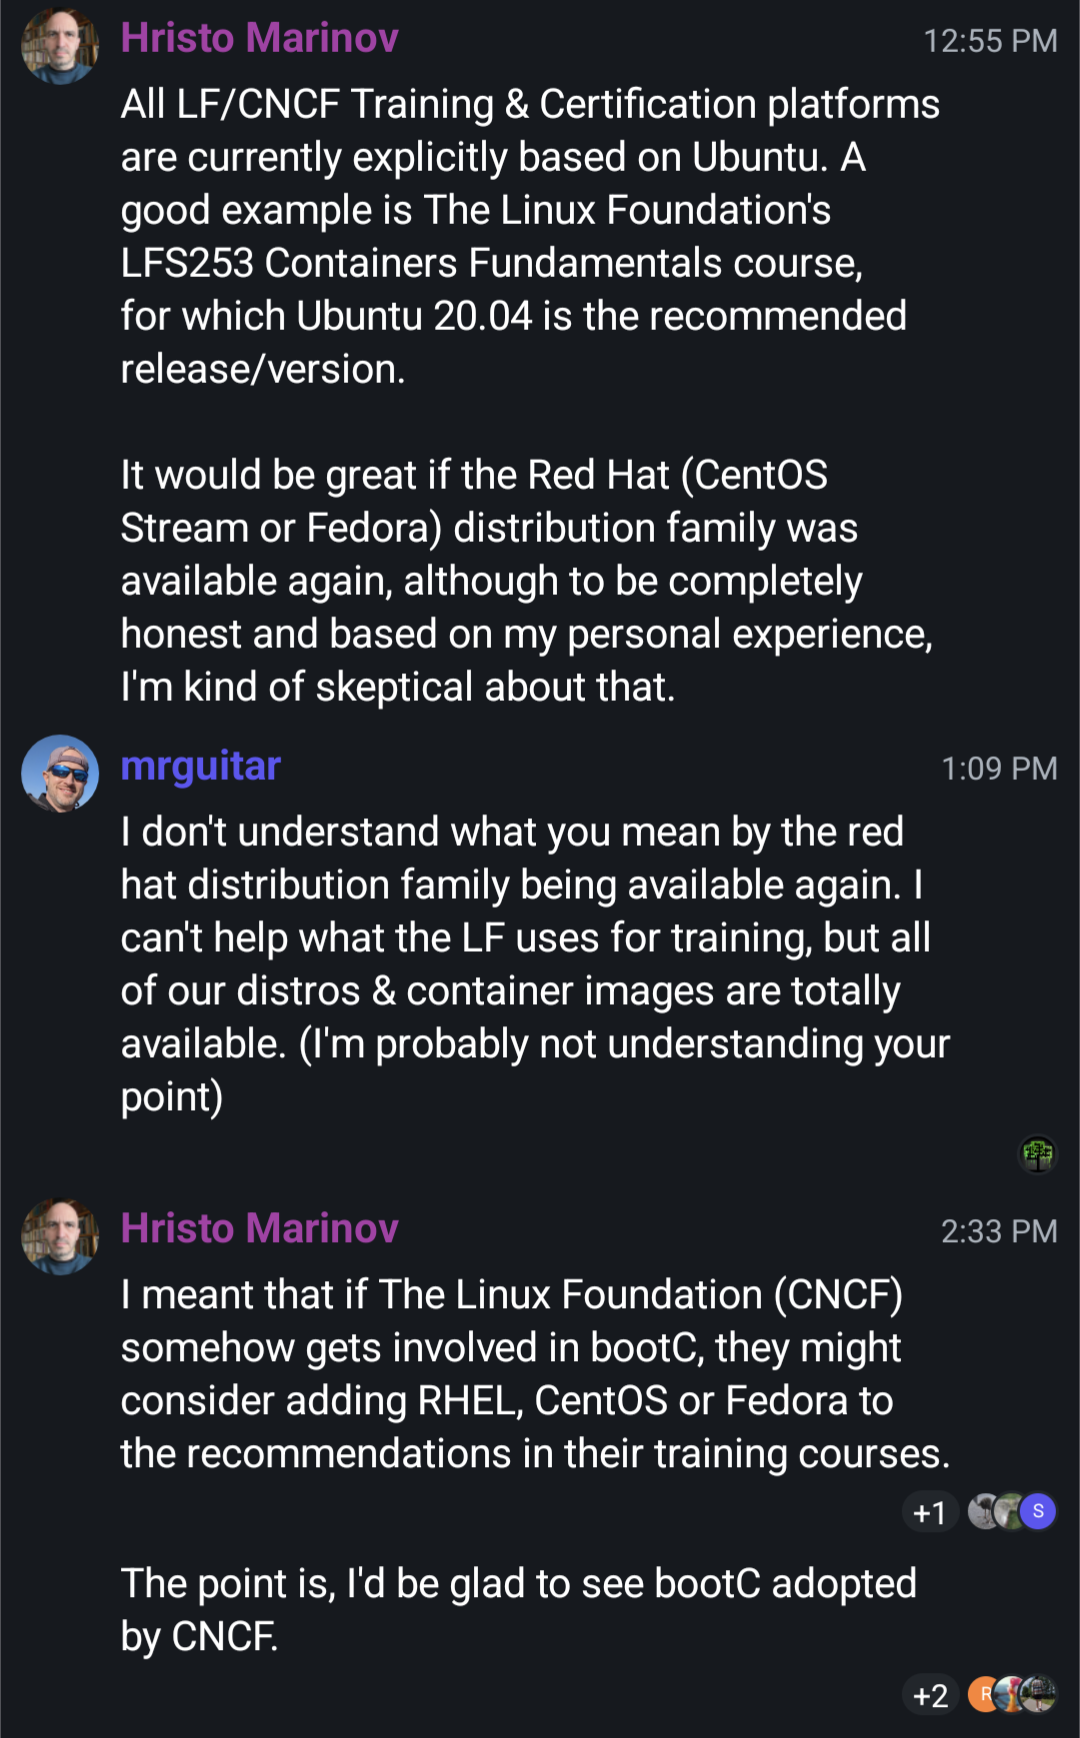This screenshot has width=1080, height=1738.
Task: Select the 2:33 PM message timestamp
Action: point(999,1231)
